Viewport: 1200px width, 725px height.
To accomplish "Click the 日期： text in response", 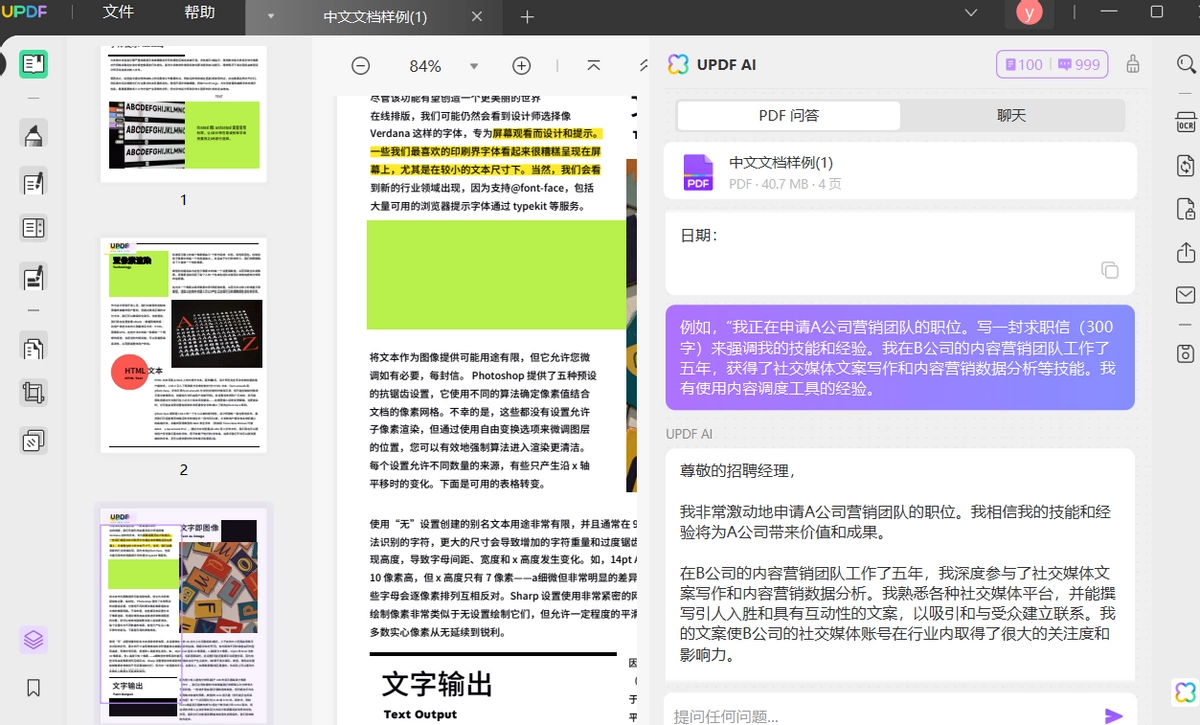I will tap(699, 236).
